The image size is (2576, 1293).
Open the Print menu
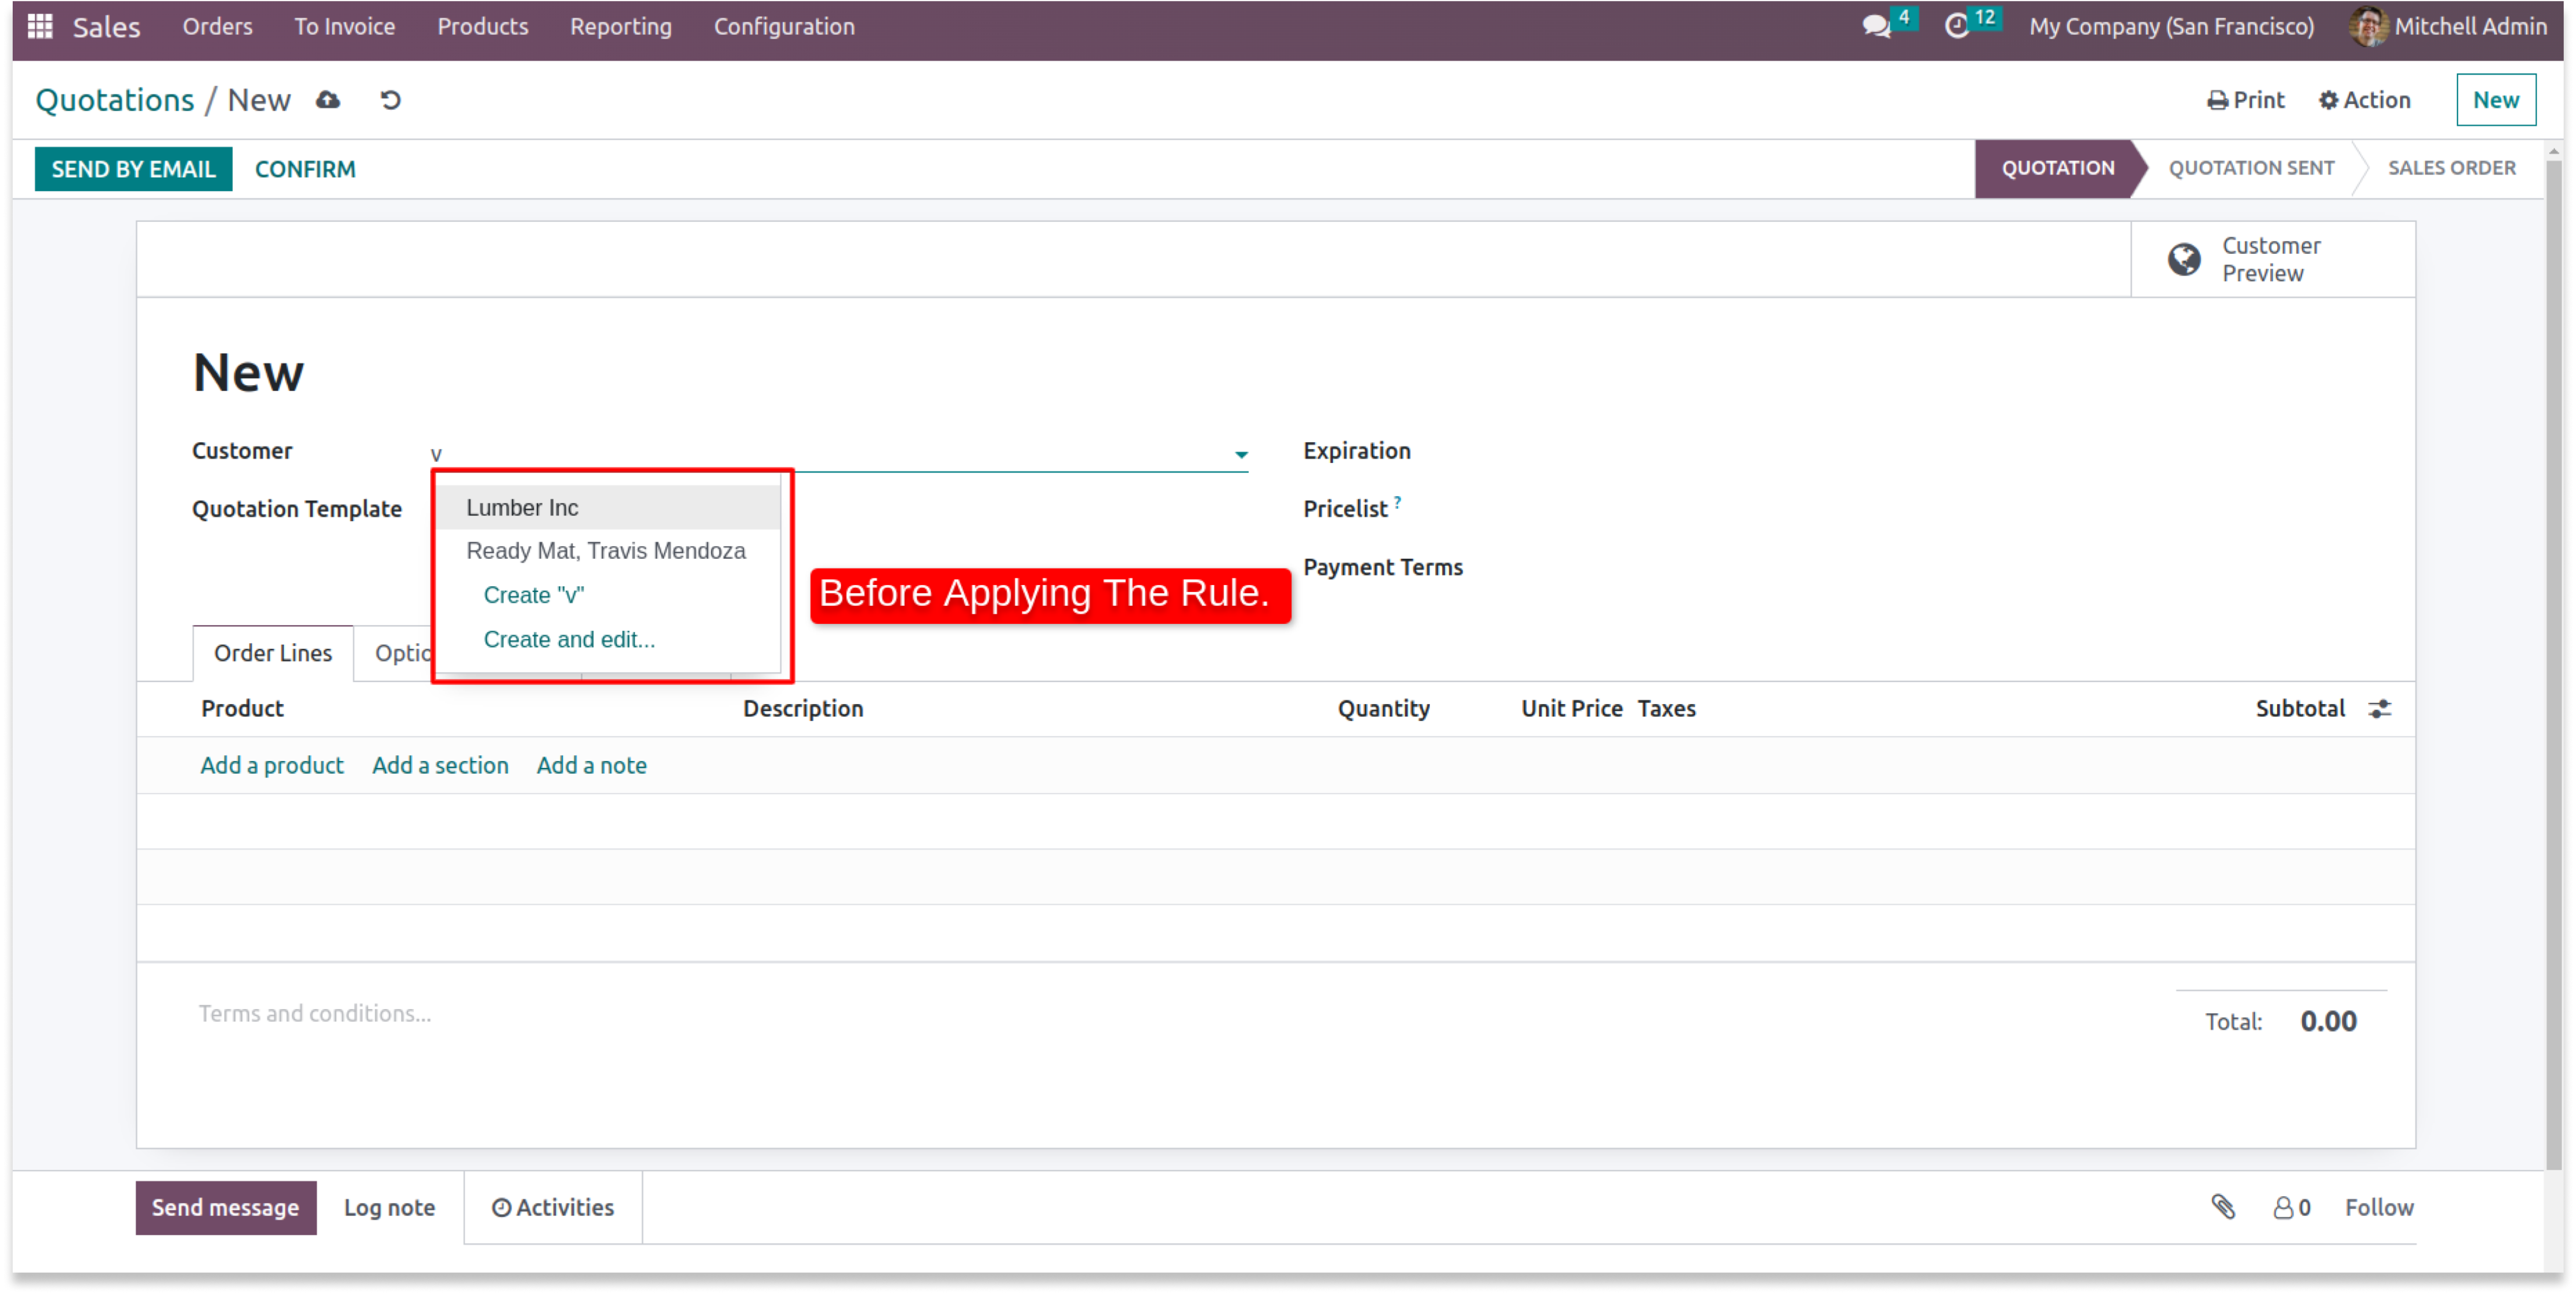(x=2245, y=100)
